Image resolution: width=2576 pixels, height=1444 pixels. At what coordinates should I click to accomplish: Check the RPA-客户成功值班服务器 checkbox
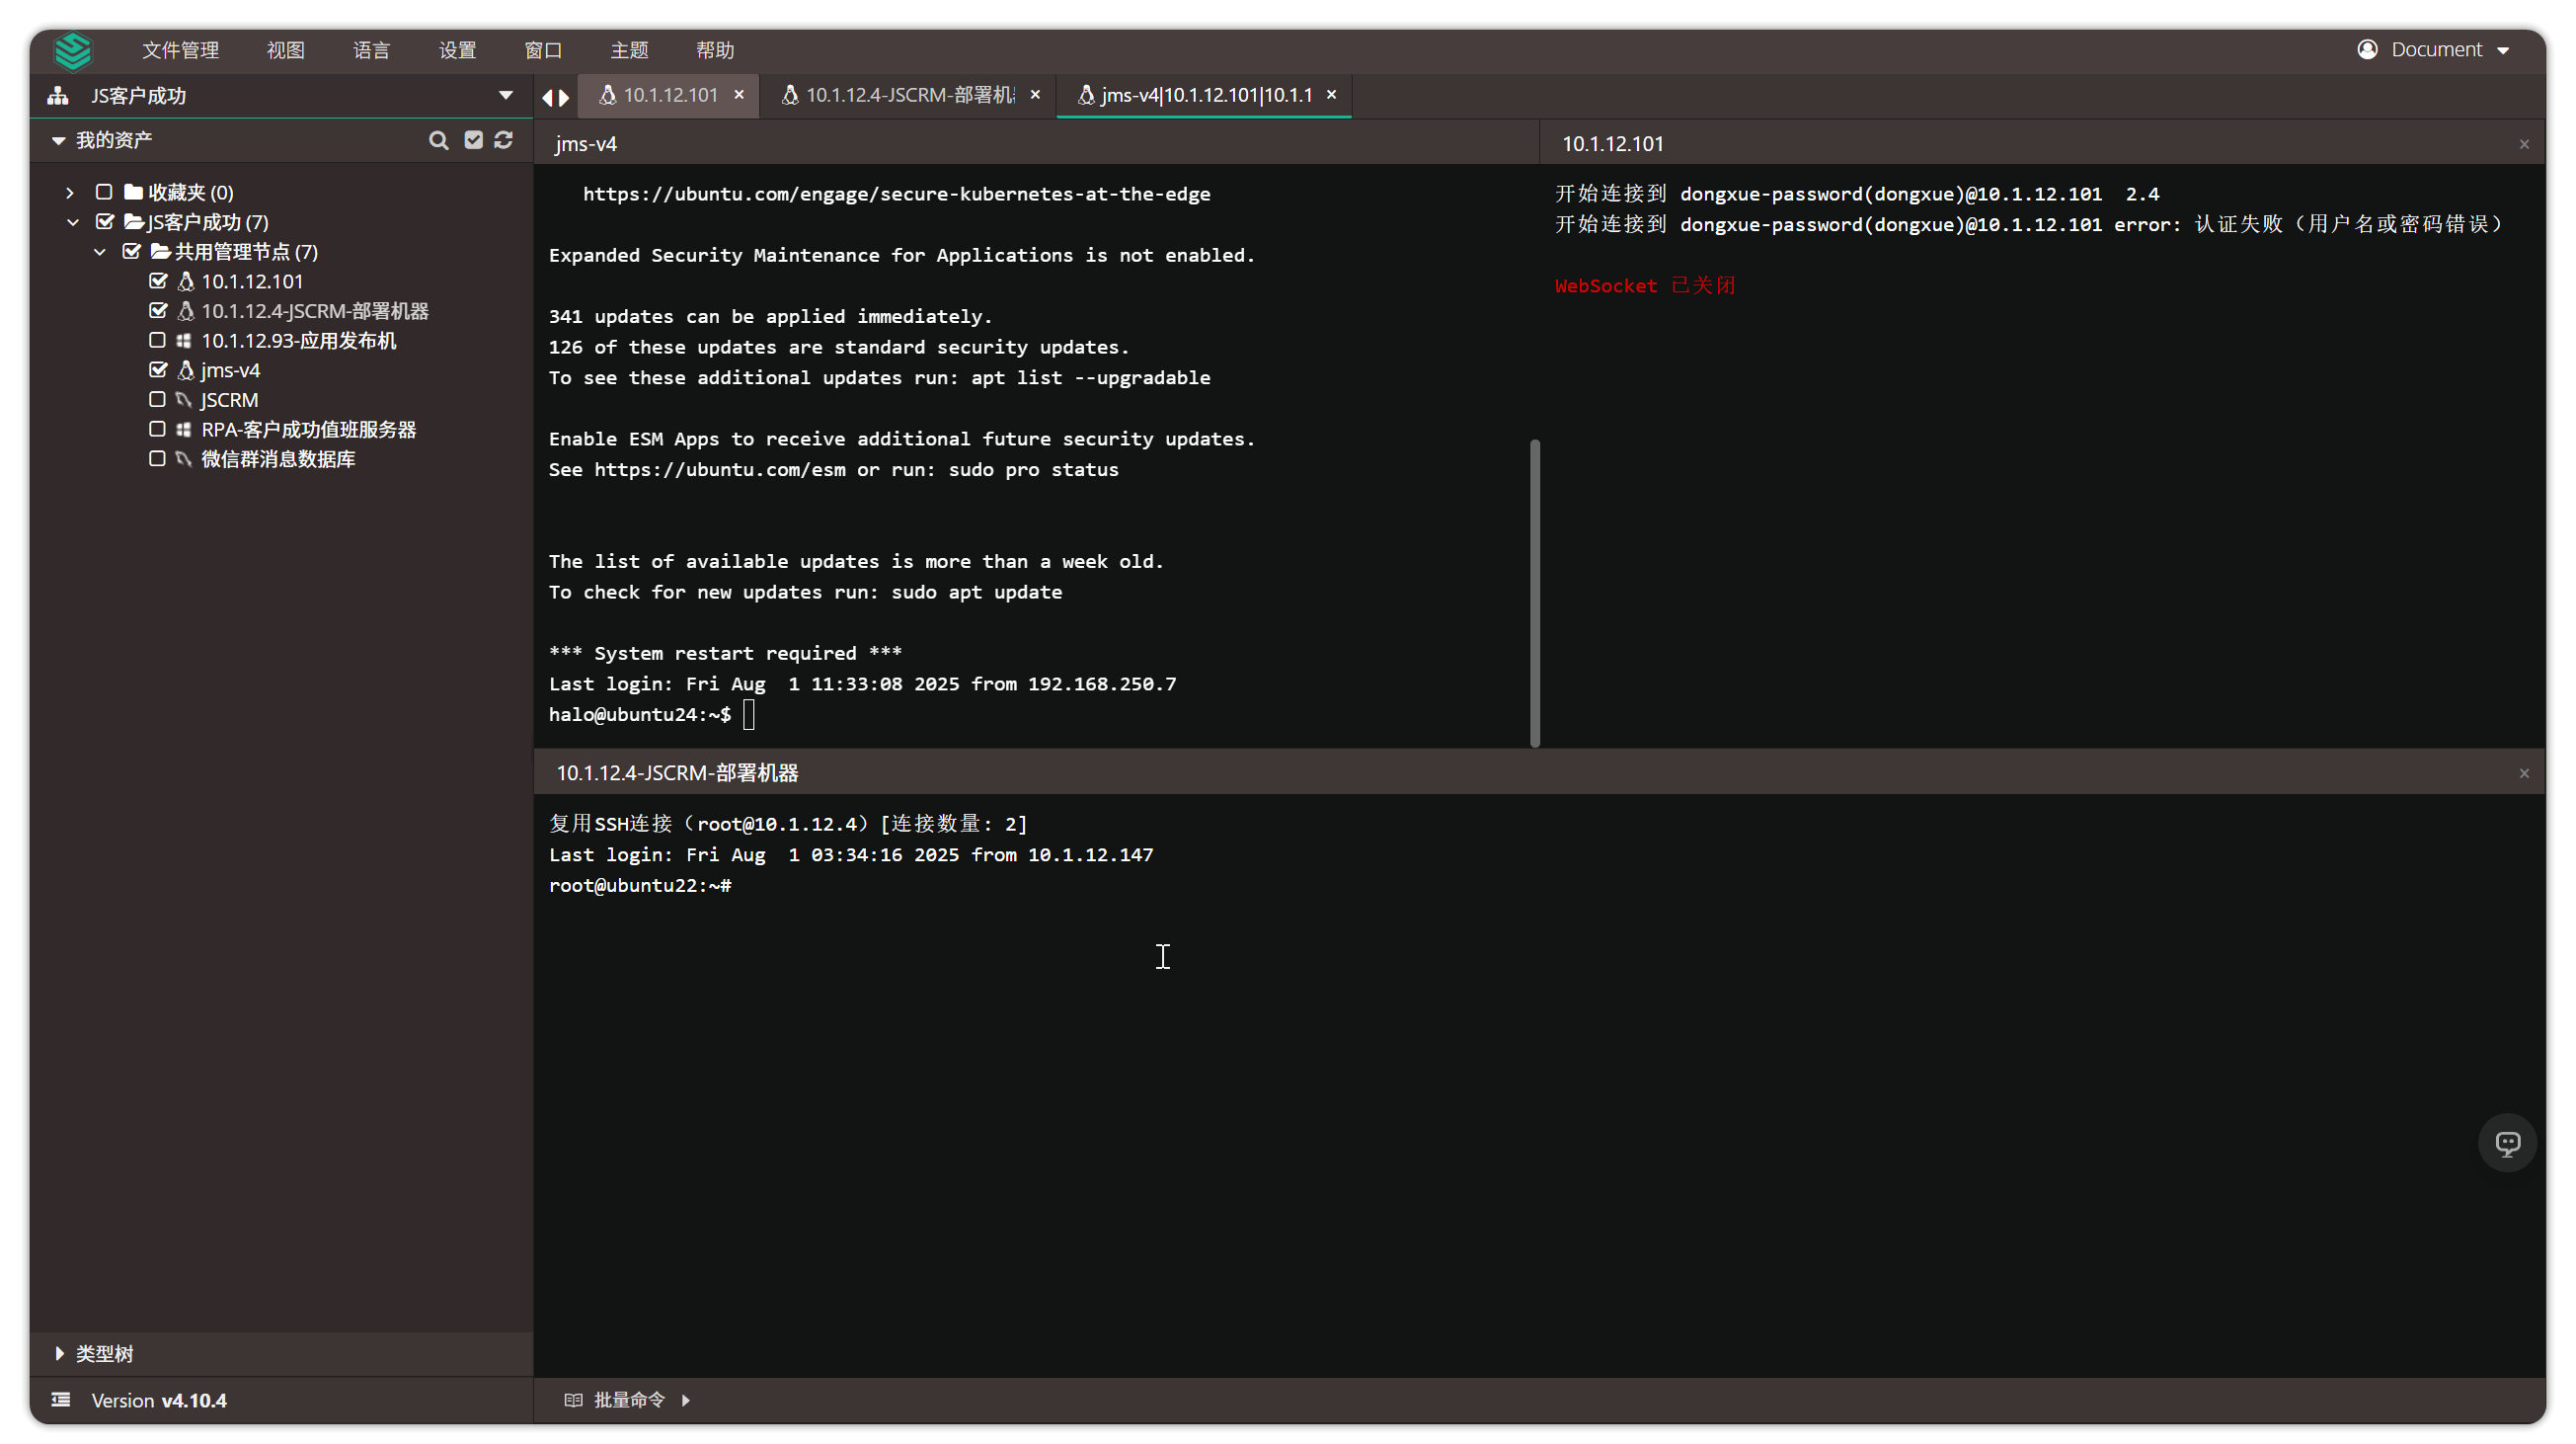[x=157, y=429]
